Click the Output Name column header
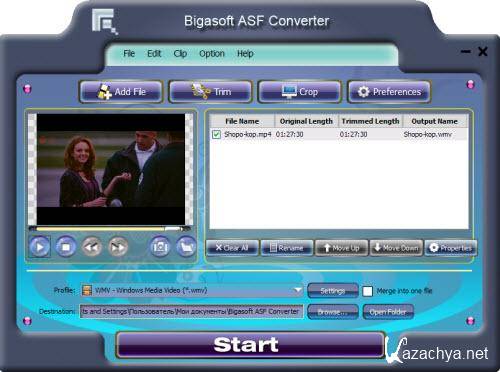 point(435,121)
